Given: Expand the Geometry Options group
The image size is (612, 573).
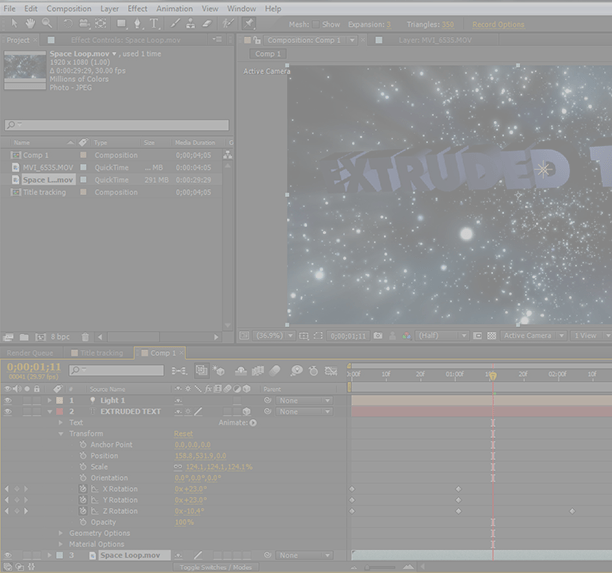Looking at the screenshot, I should click(60, 533).
